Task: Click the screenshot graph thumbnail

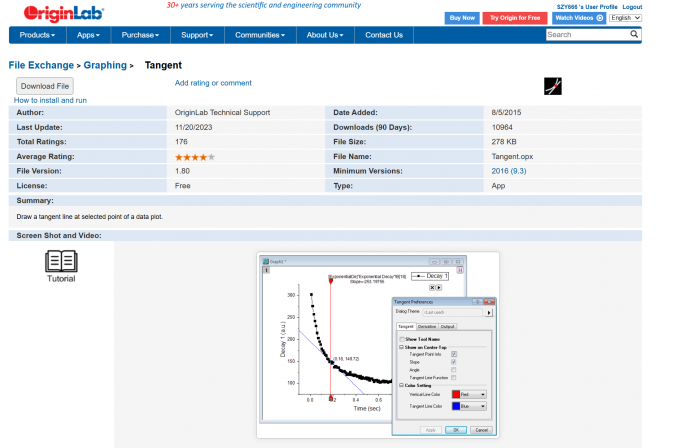Action: click(378, 345)
